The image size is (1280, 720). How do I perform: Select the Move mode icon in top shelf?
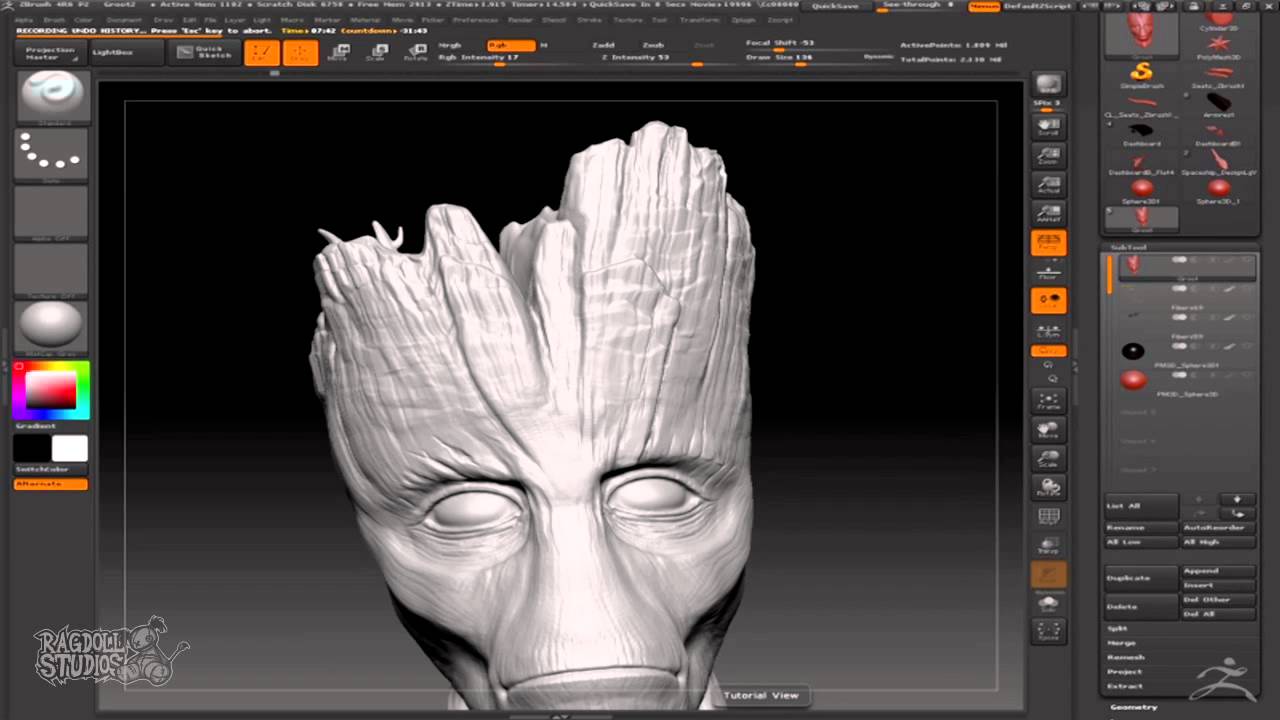[x=339, y=53]
